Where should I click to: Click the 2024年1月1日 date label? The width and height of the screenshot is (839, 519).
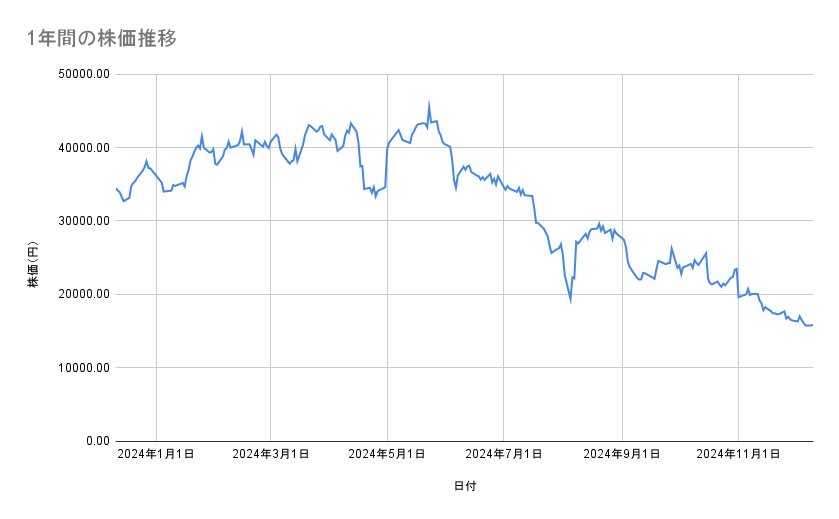point(156,454)
